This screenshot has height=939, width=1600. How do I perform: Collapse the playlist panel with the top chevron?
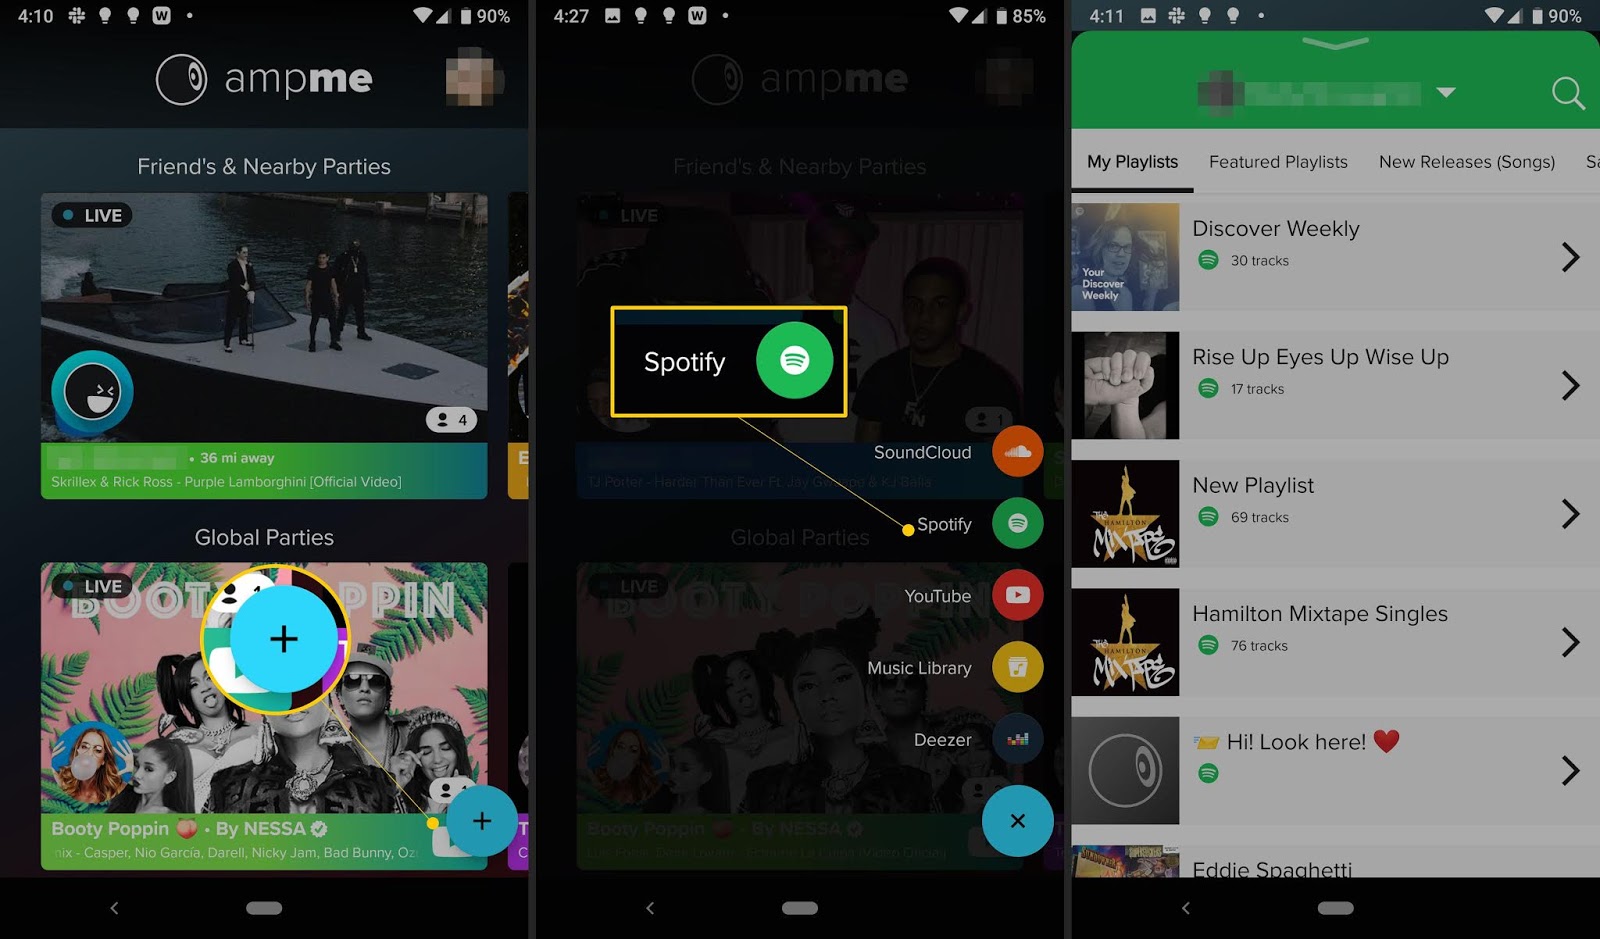click(1335, 43)
